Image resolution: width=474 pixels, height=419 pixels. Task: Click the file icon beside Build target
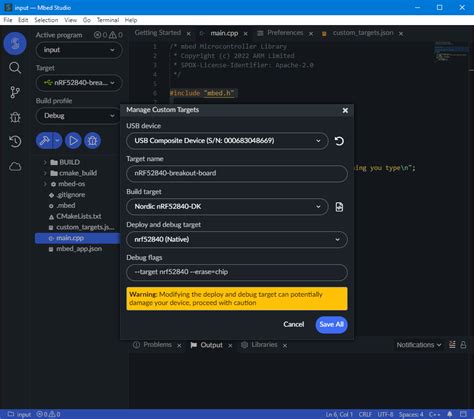coord(339,207)
